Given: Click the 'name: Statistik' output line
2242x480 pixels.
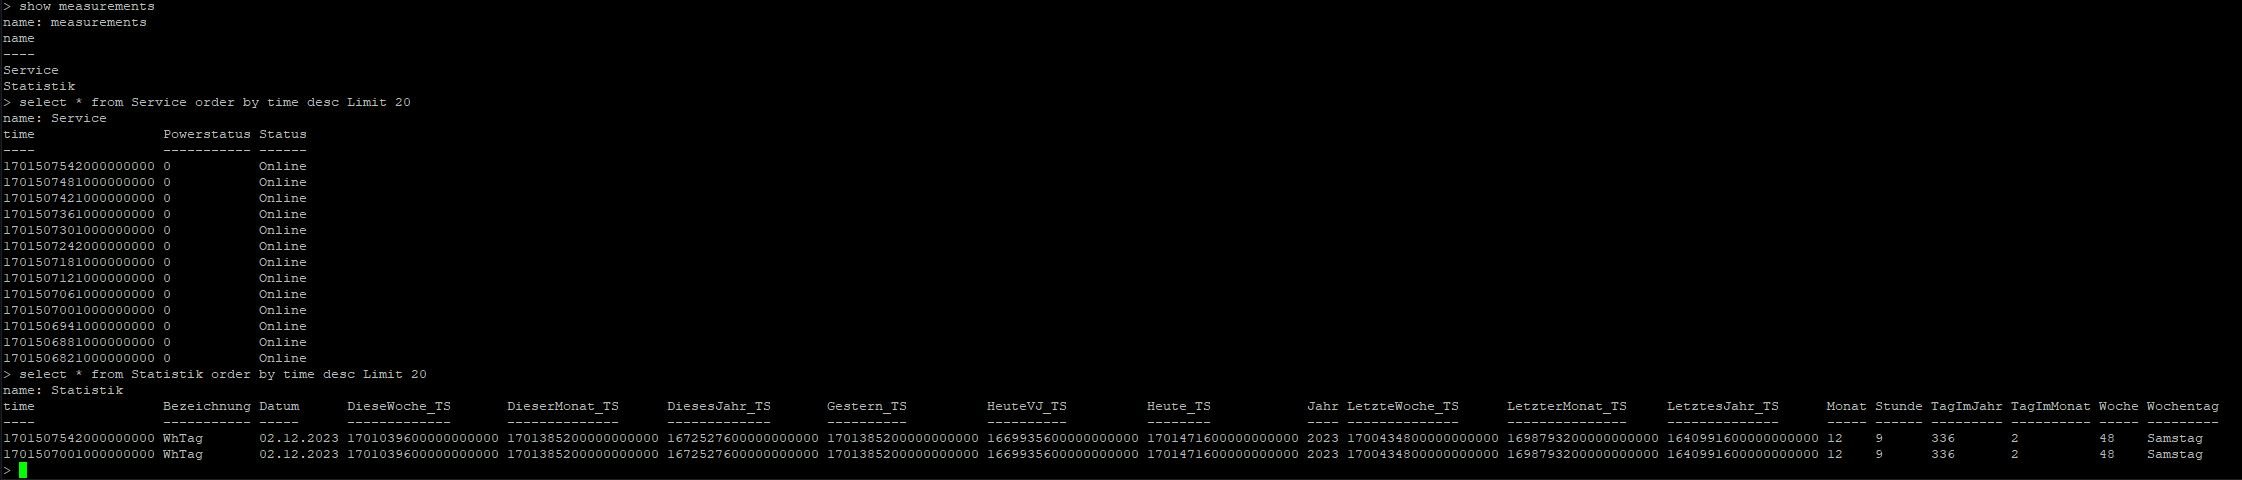Looking at the screenshot, I should [63, 390].
